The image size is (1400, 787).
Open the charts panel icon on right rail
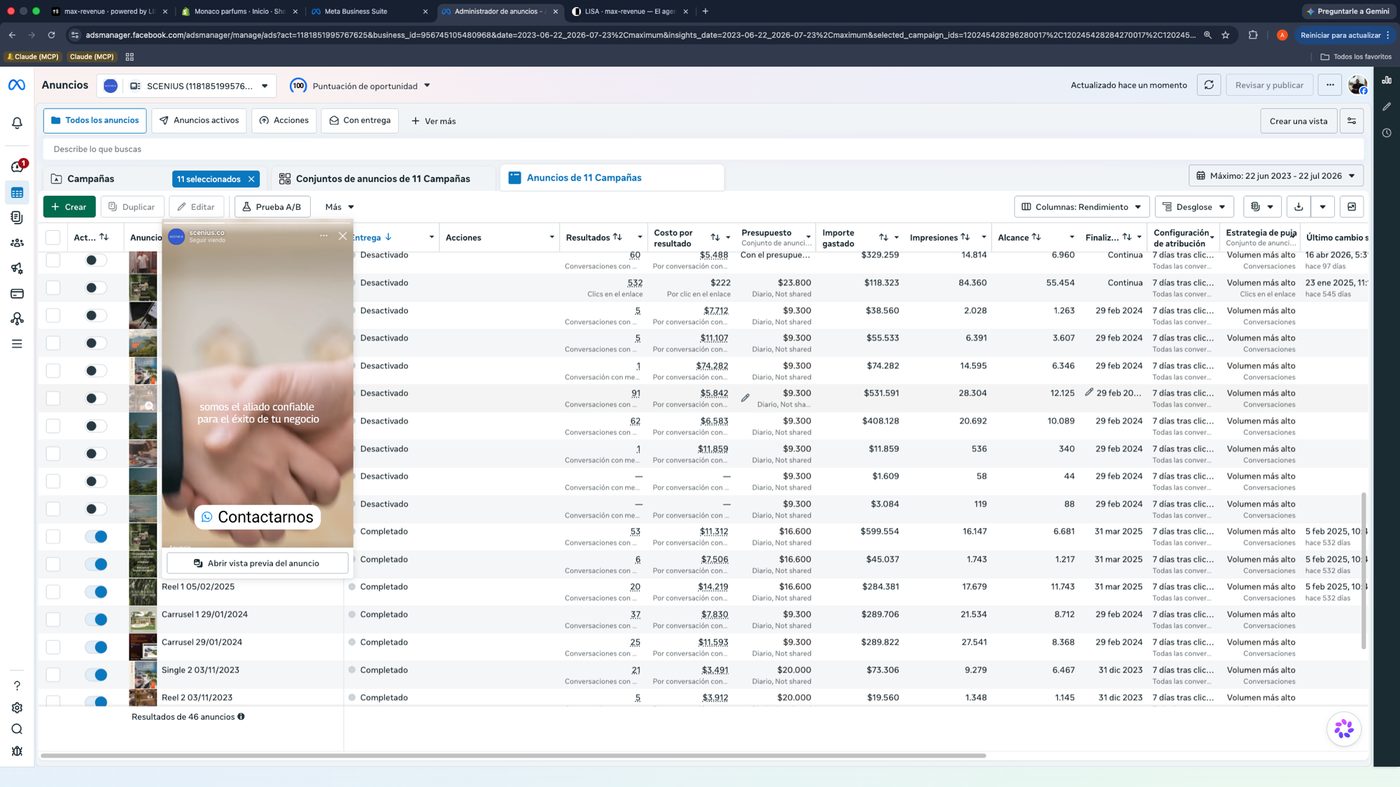pyautogui.click(x=1386, y=80)
